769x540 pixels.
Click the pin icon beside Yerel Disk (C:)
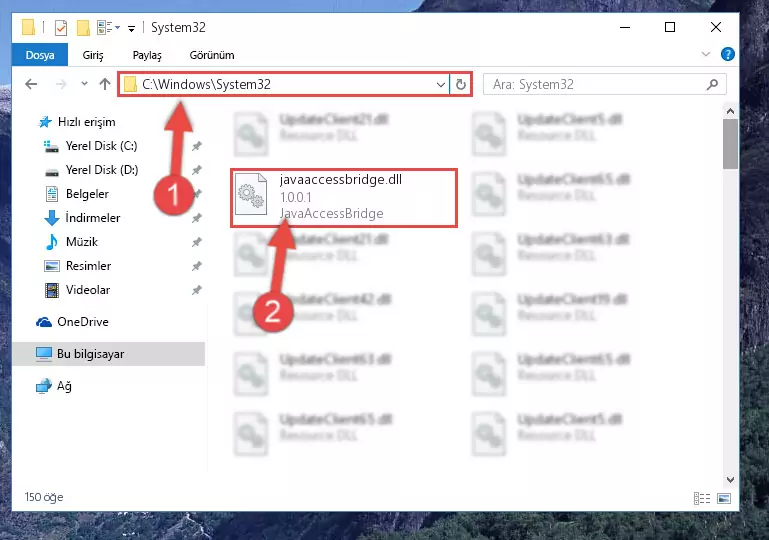click(x=197, y=146)
